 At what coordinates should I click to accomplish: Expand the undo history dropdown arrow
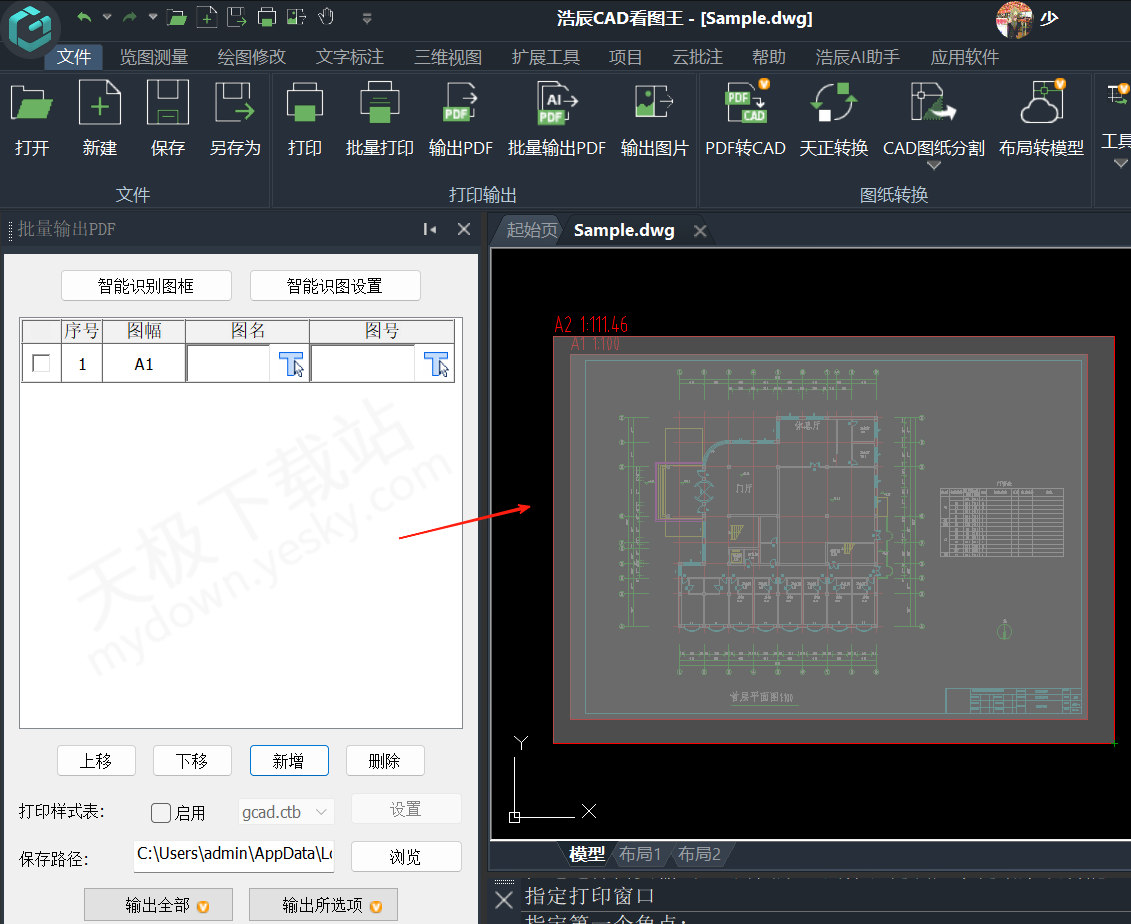pyautogui.click(x=107, y=17)
